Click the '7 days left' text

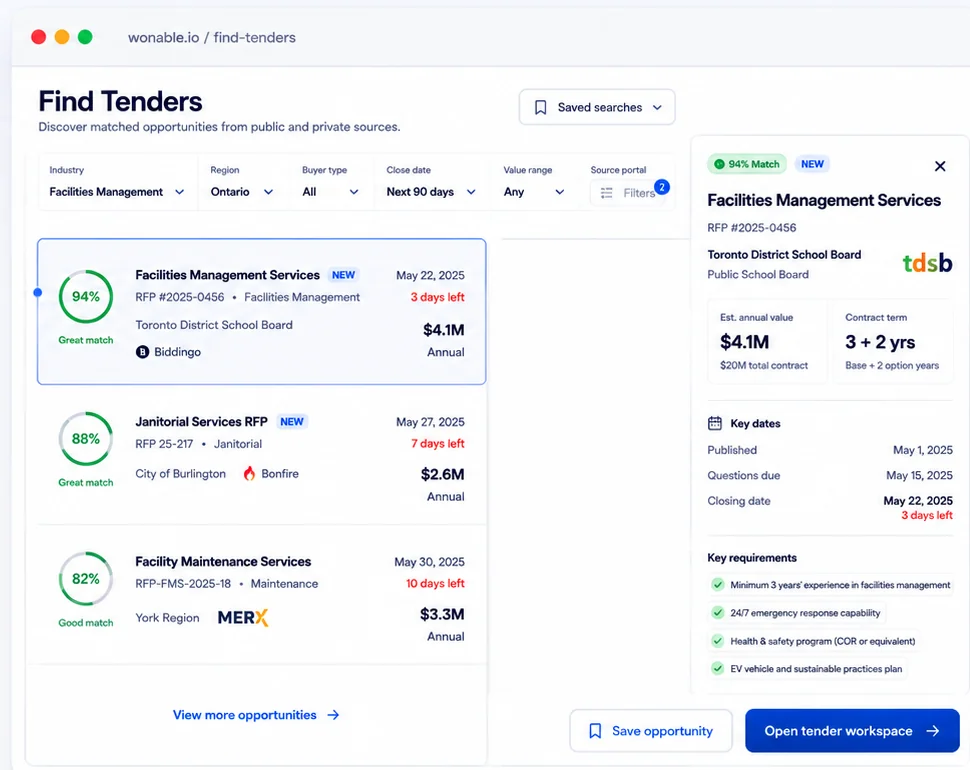pos(437,443)
